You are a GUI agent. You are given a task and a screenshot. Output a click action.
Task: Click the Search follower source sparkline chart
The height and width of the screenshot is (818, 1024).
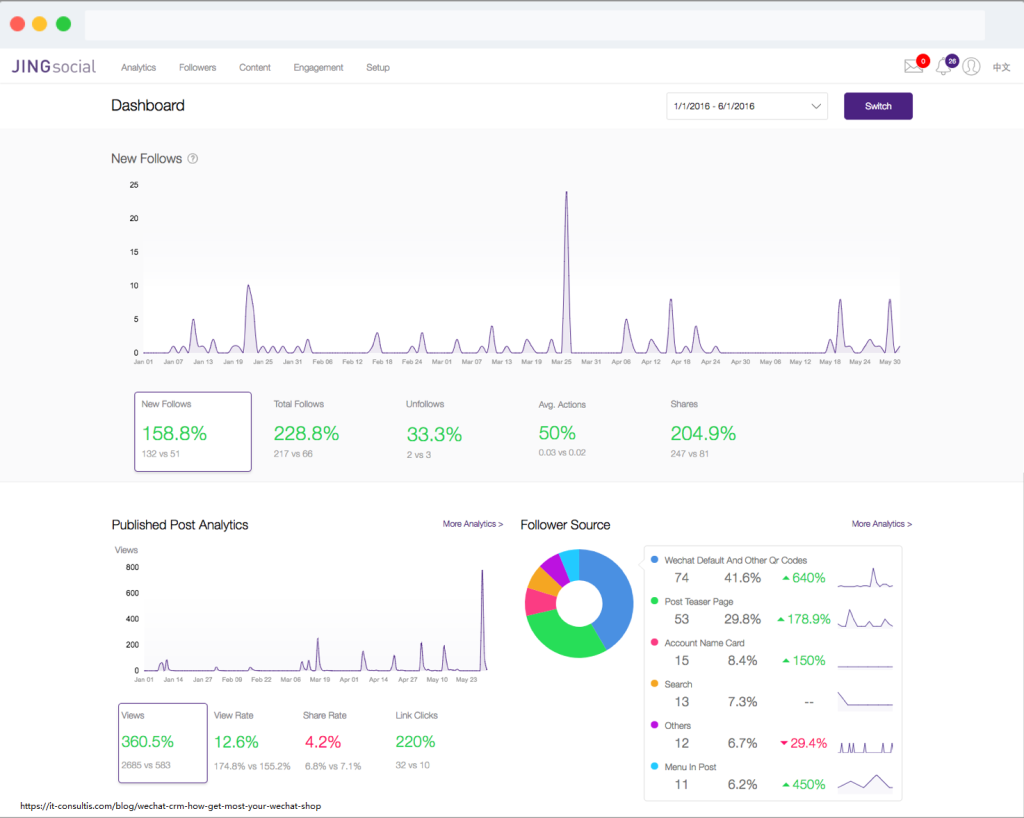pyautogui.click(x=866, y=701)
